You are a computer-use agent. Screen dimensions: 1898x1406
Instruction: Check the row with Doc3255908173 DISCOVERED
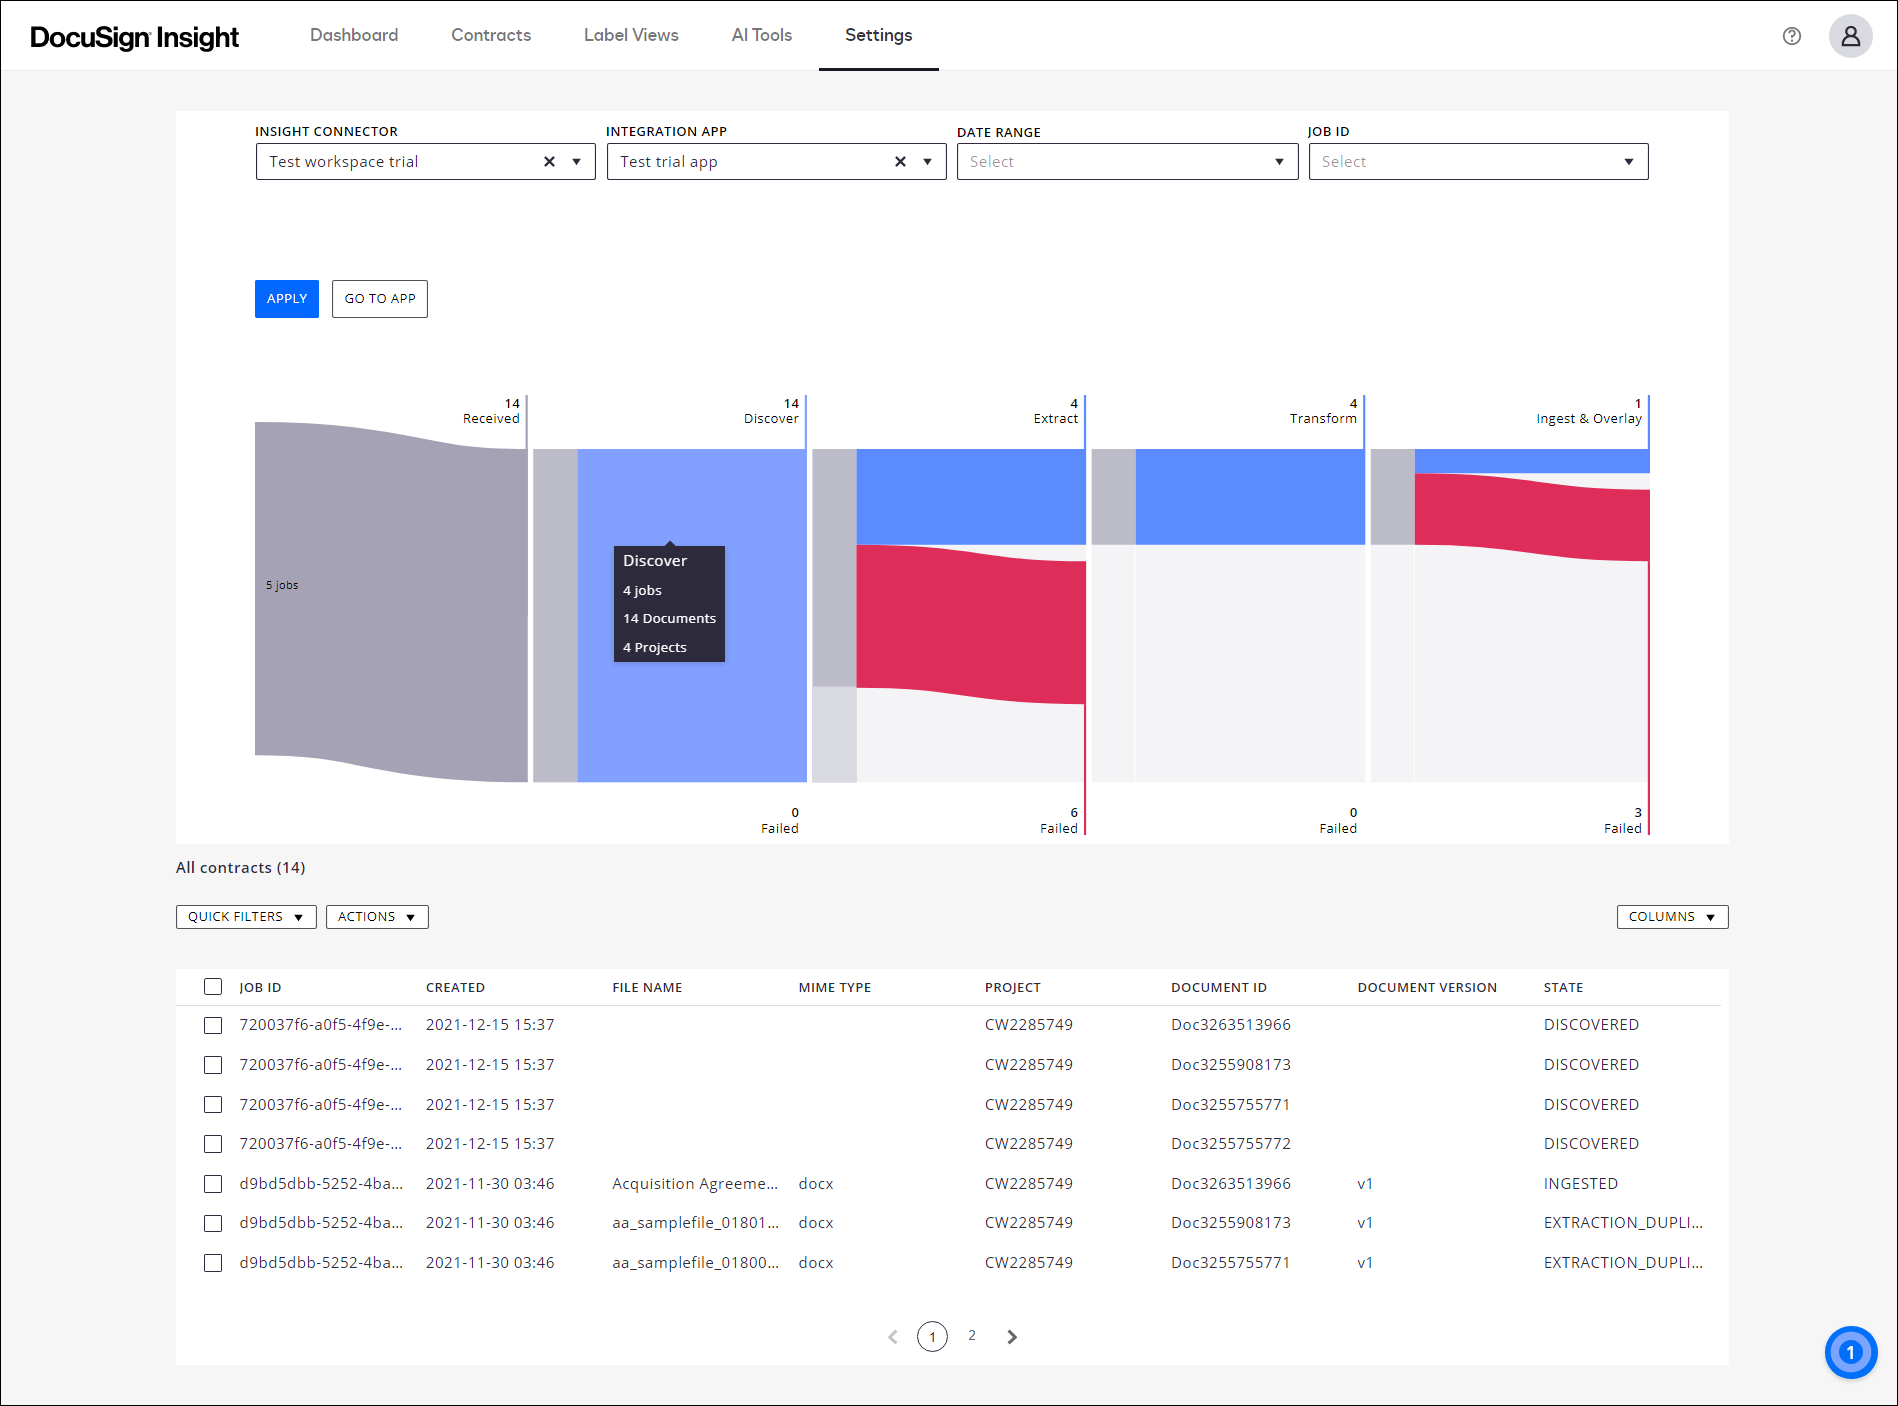(213, 1065)
